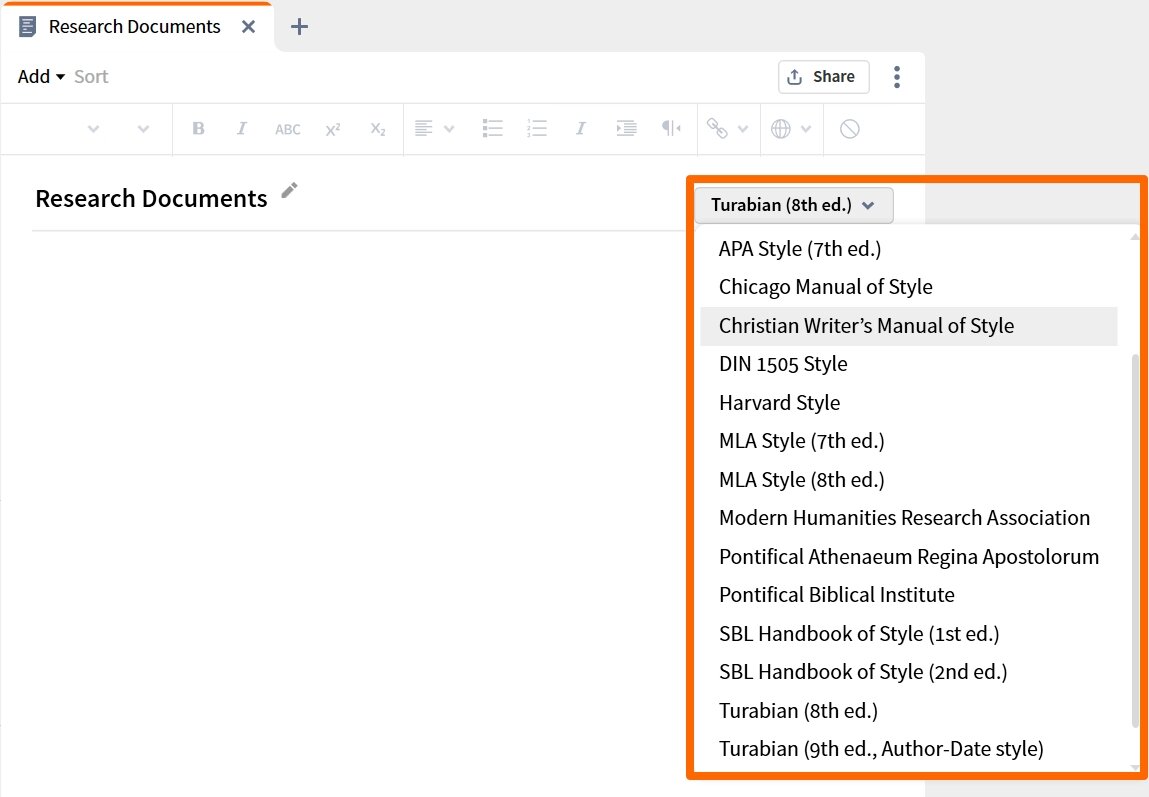Choose APA Style (7th ed.)
Screen dimensions: 1149x797
pyautogui.click(x=909, y=249)
